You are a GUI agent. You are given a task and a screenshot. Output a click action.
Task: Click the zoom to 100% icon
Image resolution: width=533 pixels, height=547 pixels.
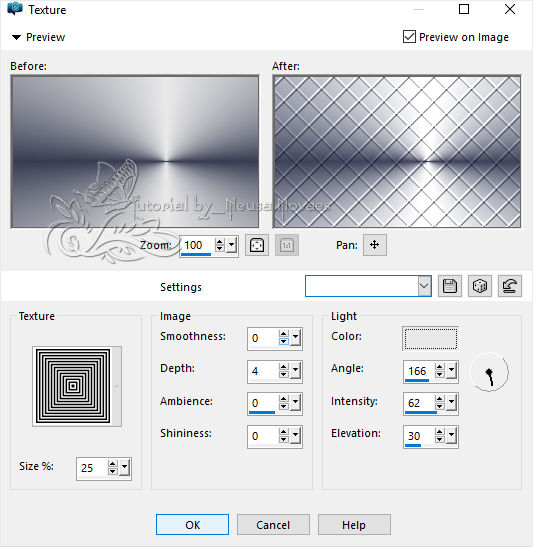[287, 245]
